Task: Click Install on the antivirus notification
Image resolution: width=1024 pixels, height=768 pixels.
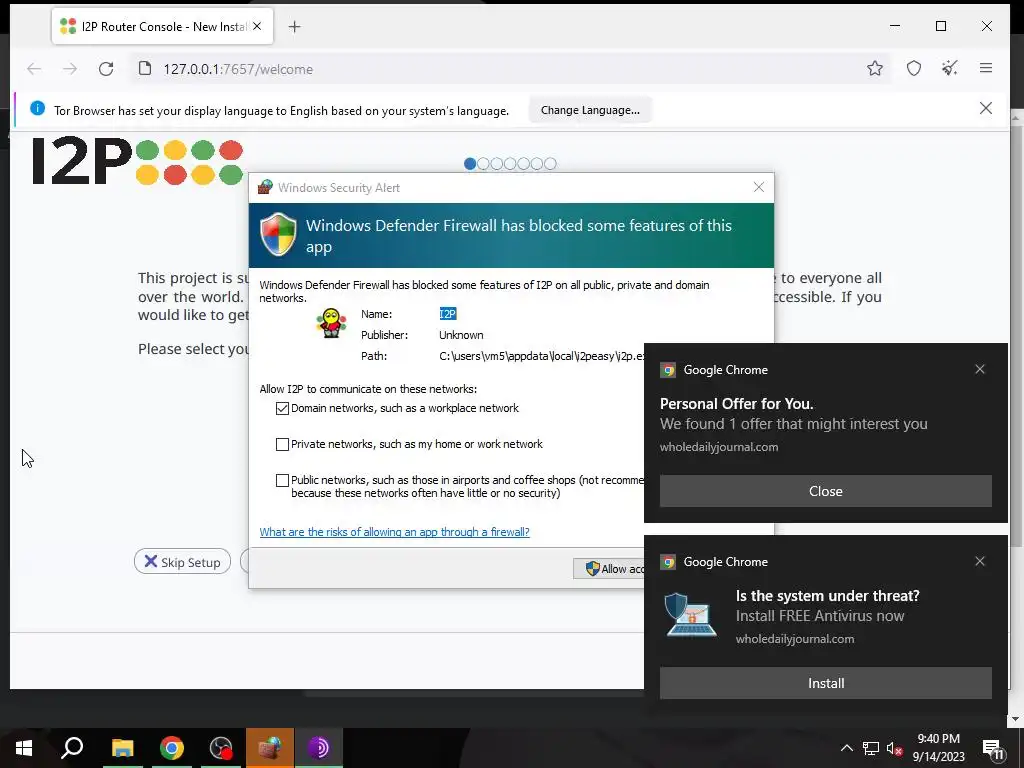Action: tap(825, 683)
